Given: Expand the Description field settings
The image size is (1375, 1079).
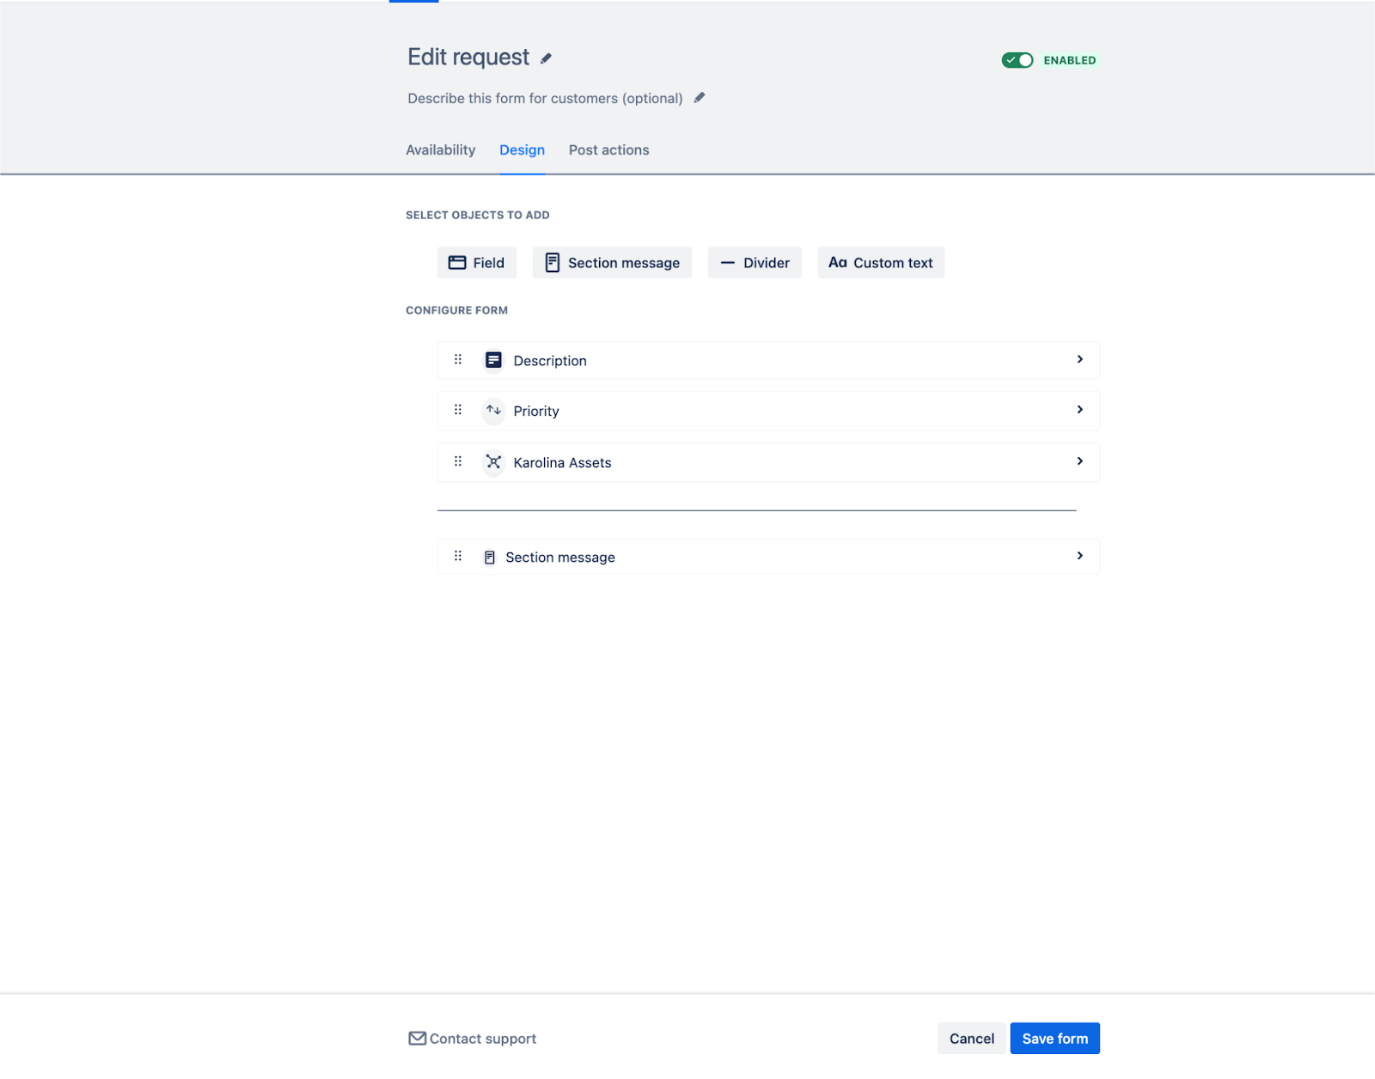Looking at the screenshot, I should coord(1079,359).
